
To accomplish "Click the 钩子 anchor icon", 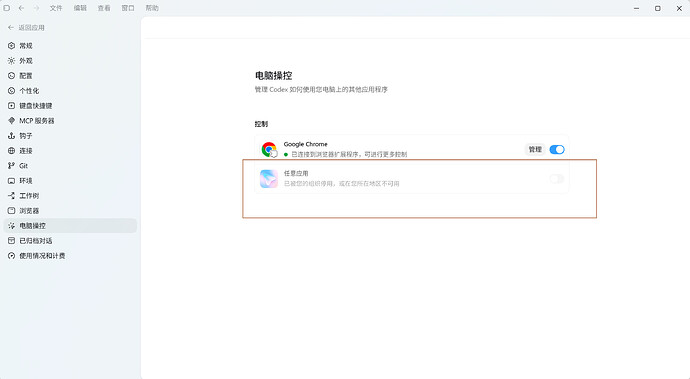I will (11, 136).
